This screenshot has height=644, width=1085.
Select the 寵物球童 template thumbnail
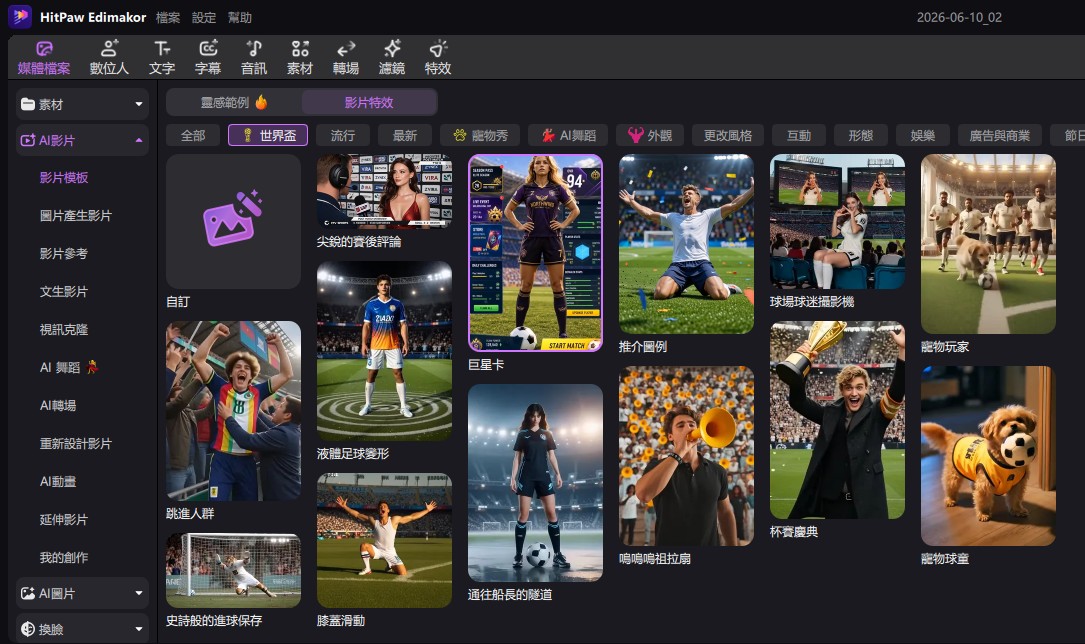click(x=988, y=456)
